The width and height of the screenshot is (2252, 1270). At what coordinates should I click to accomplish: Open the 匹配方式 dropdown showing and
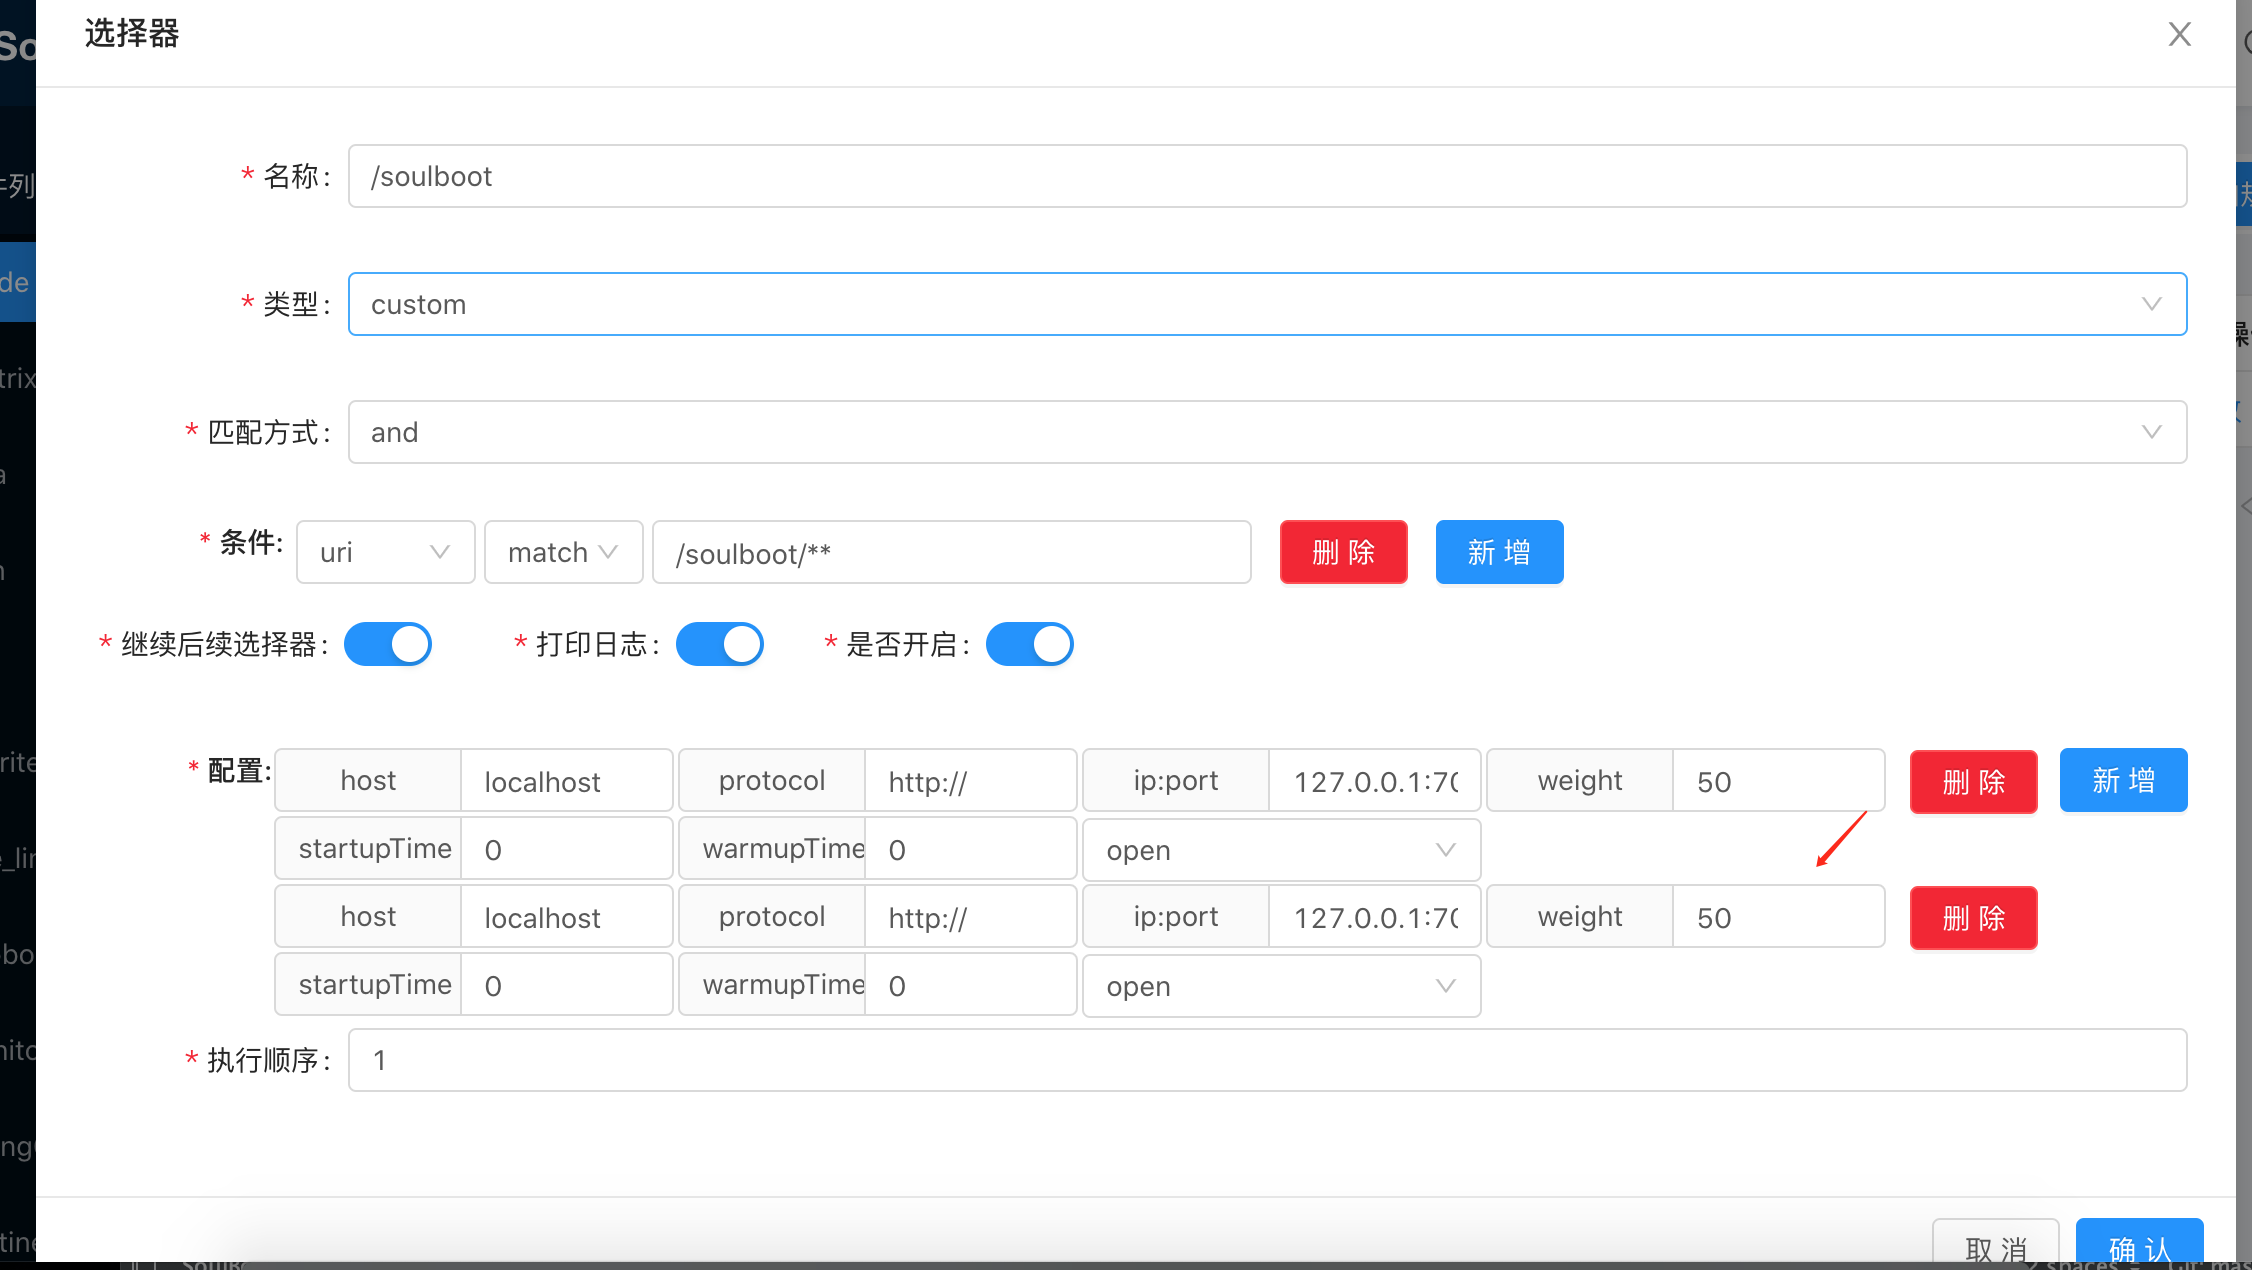(x=1267, y=432)
